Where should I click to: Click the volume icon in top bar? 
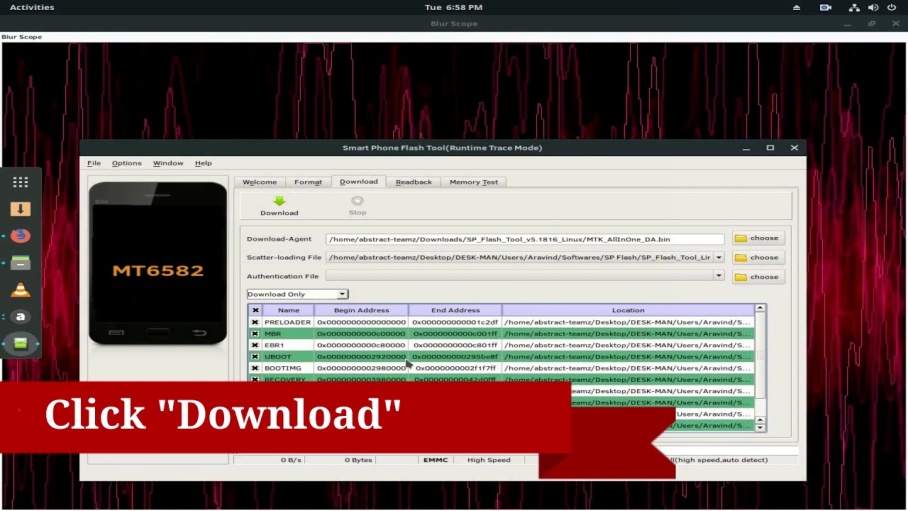pyautogui.click(x=873, y=7)
